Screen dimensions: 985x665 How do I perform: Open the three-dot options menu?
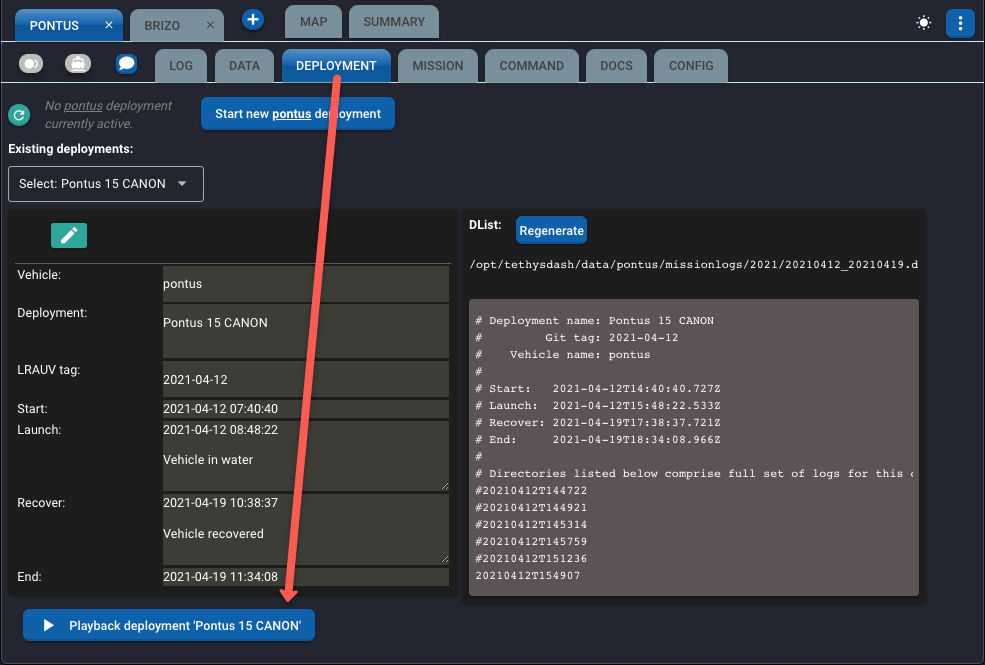click(960, 23)
